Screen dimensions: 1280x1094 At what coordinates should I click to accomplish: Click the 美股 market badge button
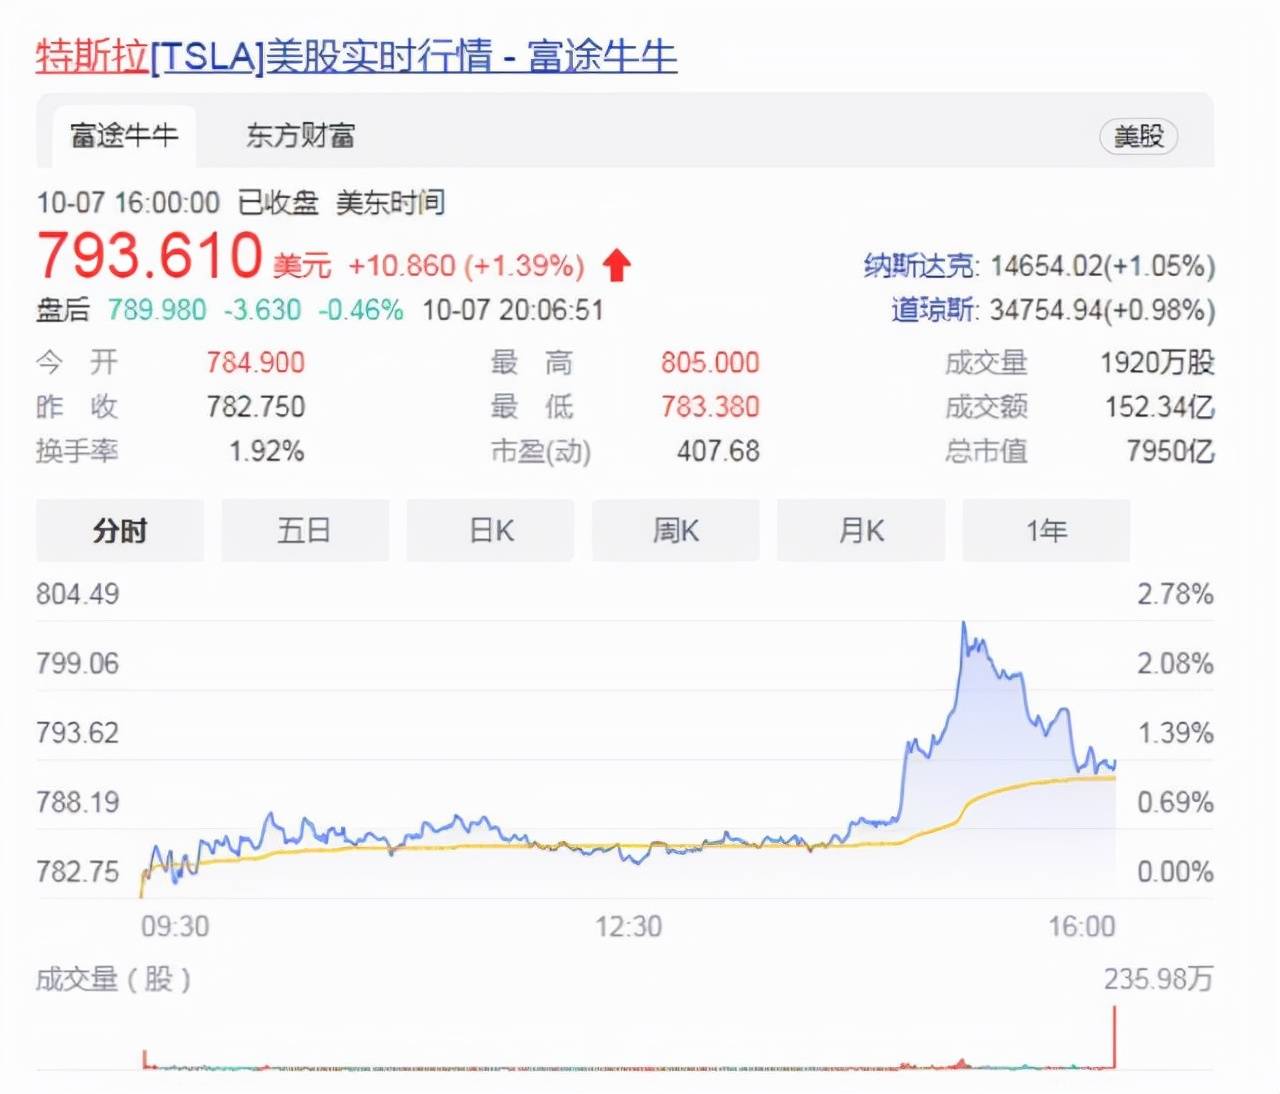point(1139,136)
